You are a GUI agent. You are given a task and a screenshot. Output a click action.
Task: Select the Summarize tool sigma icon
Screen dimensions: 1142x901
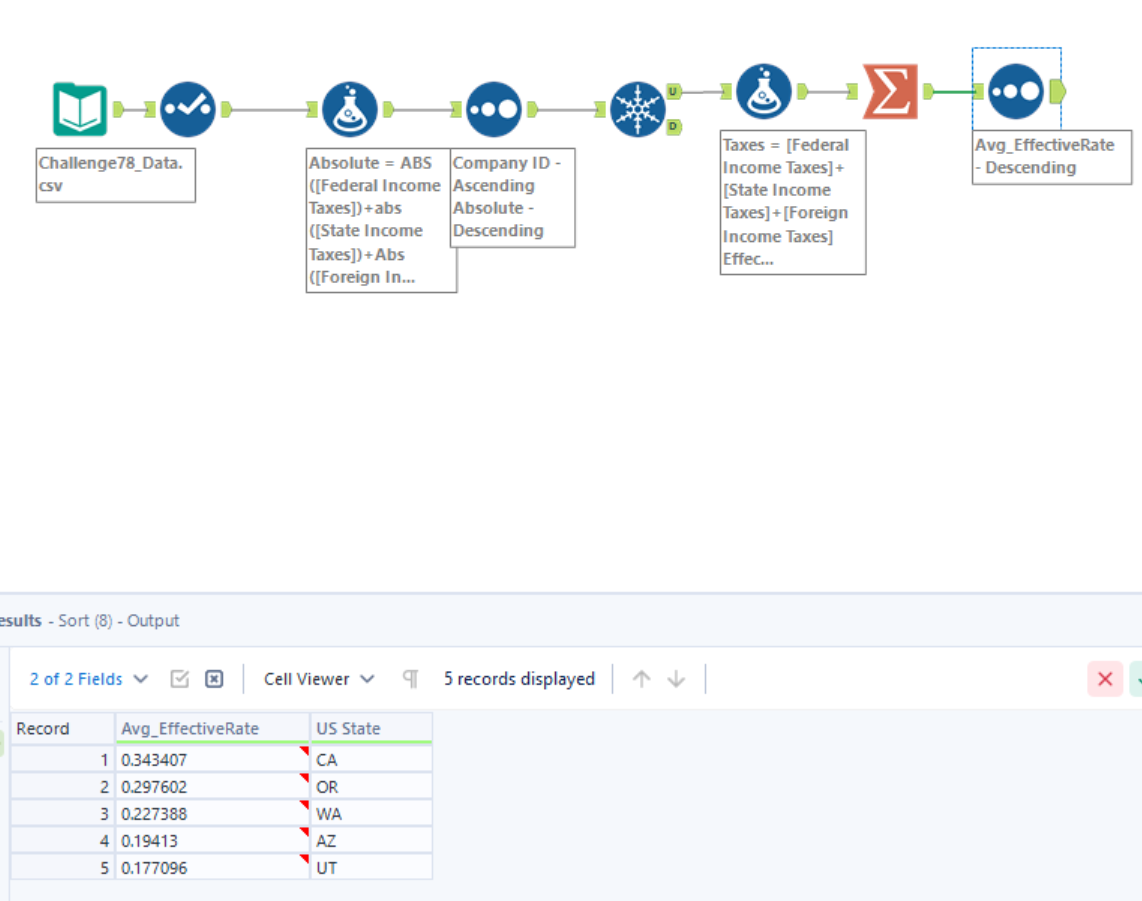[890, 91]
